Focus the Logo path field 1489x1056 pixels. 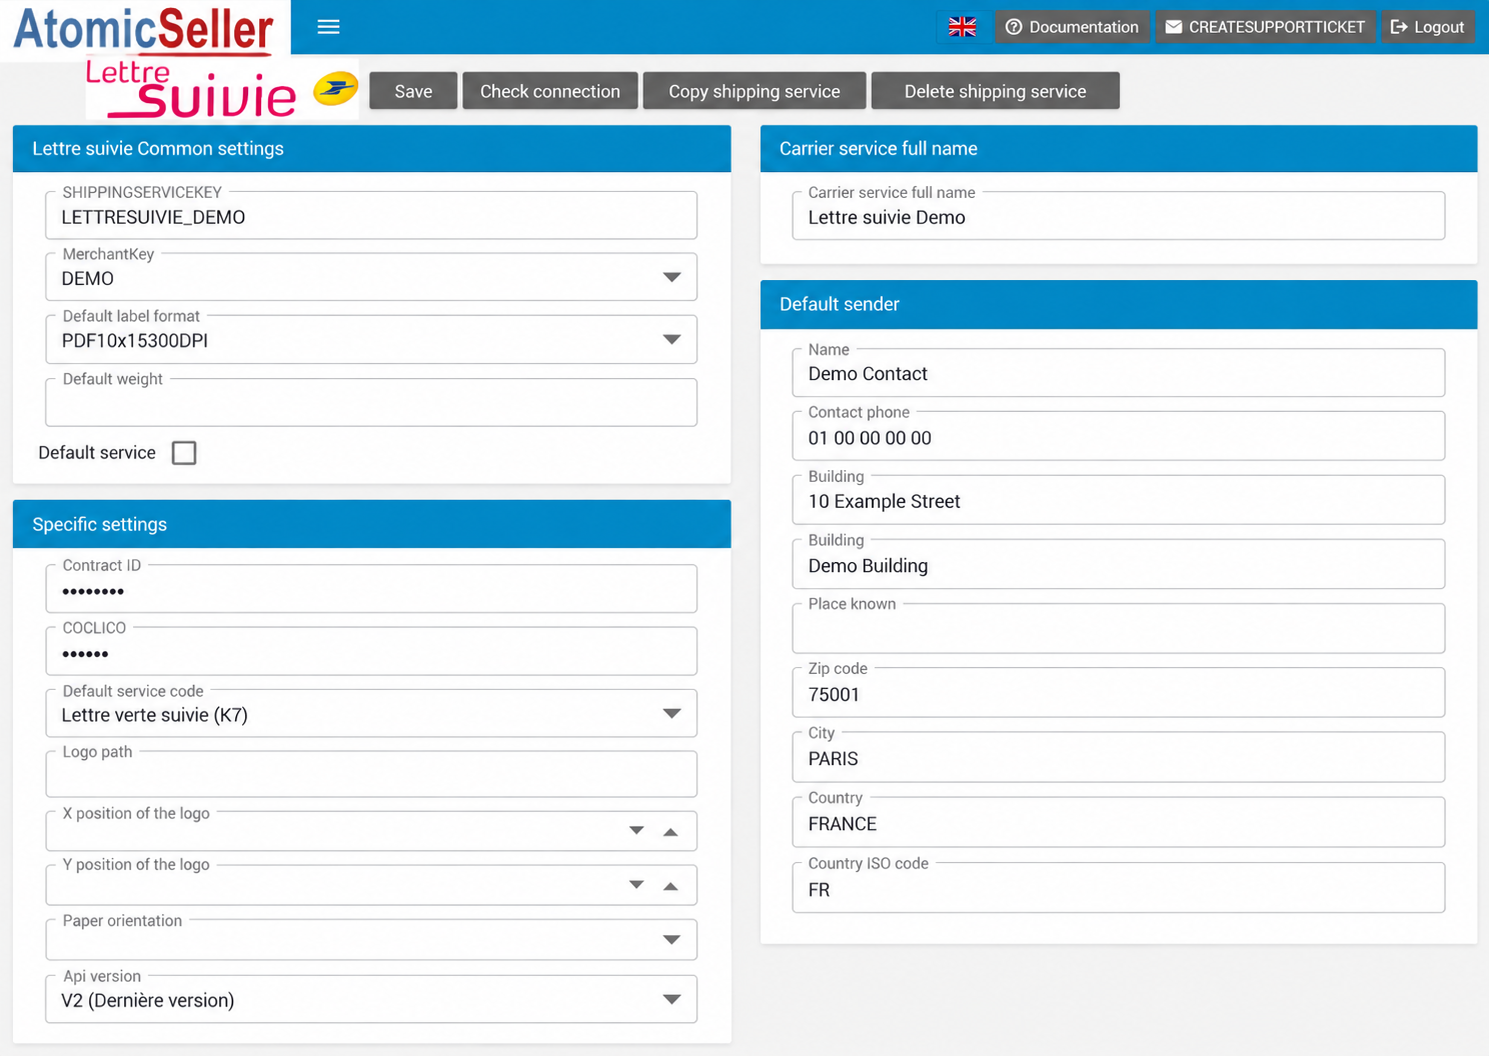(x=371, y=774)
